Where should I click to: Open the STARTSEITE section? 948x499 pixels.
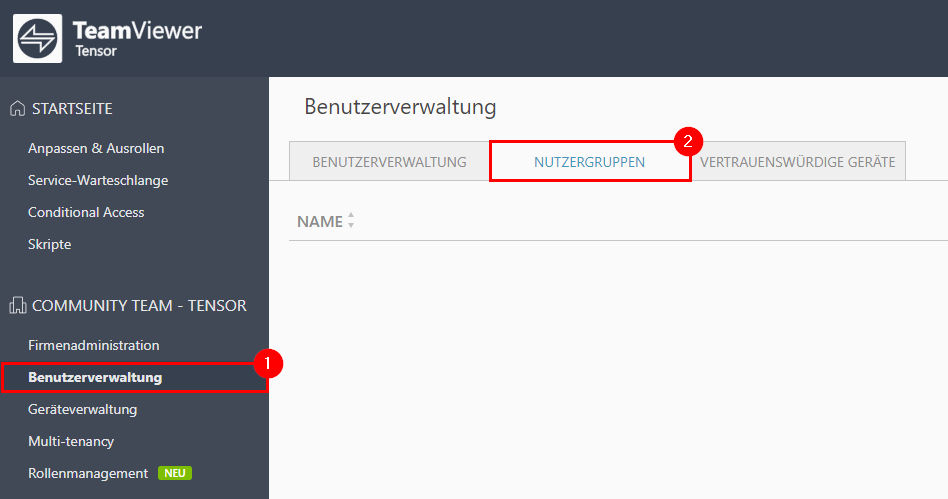(x=72, y=108)
